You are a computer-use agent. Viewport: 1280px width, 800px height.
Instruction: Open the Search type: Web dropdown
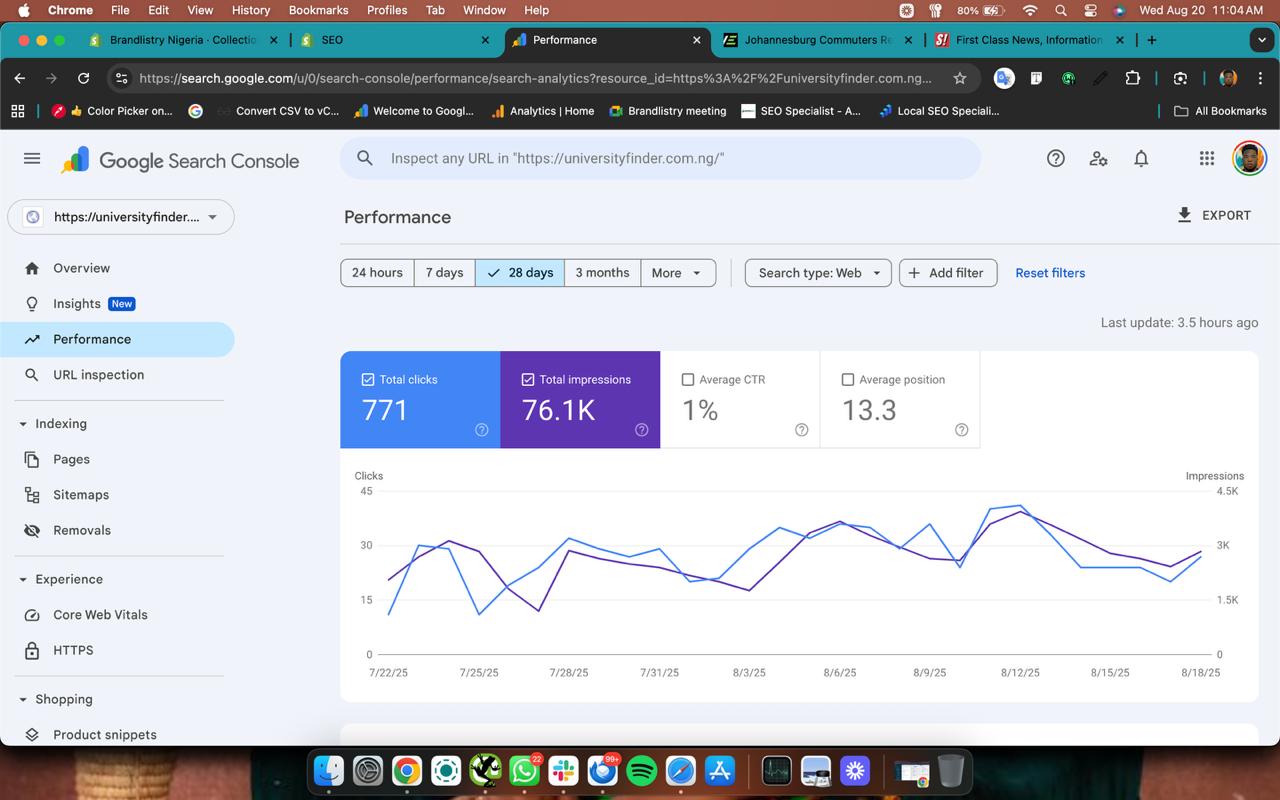coord(818,273)
